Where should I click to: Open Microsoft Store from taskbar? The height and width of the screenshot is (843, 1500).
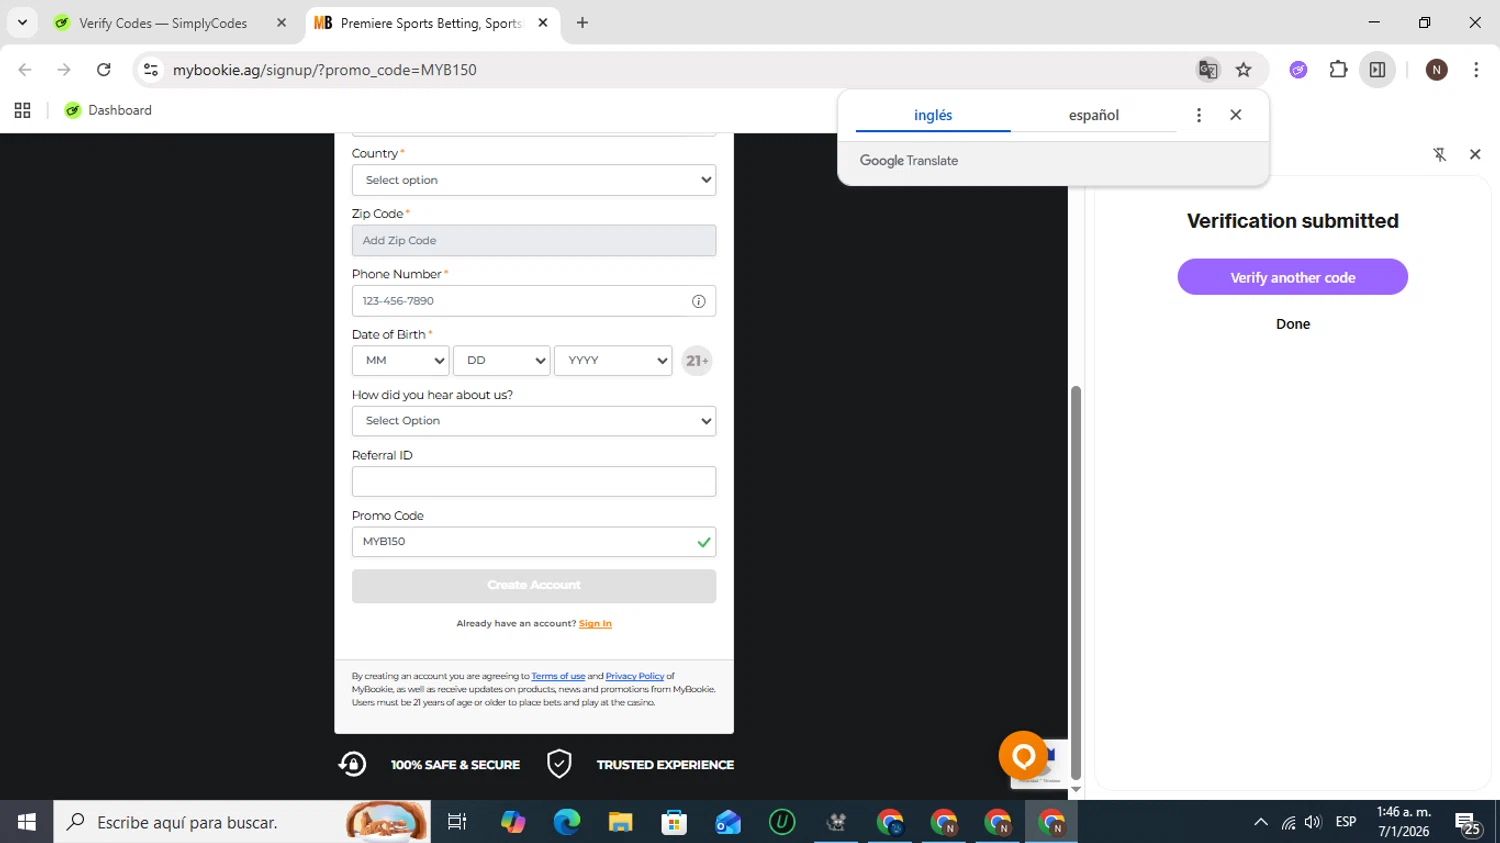(x=674, y=822)
